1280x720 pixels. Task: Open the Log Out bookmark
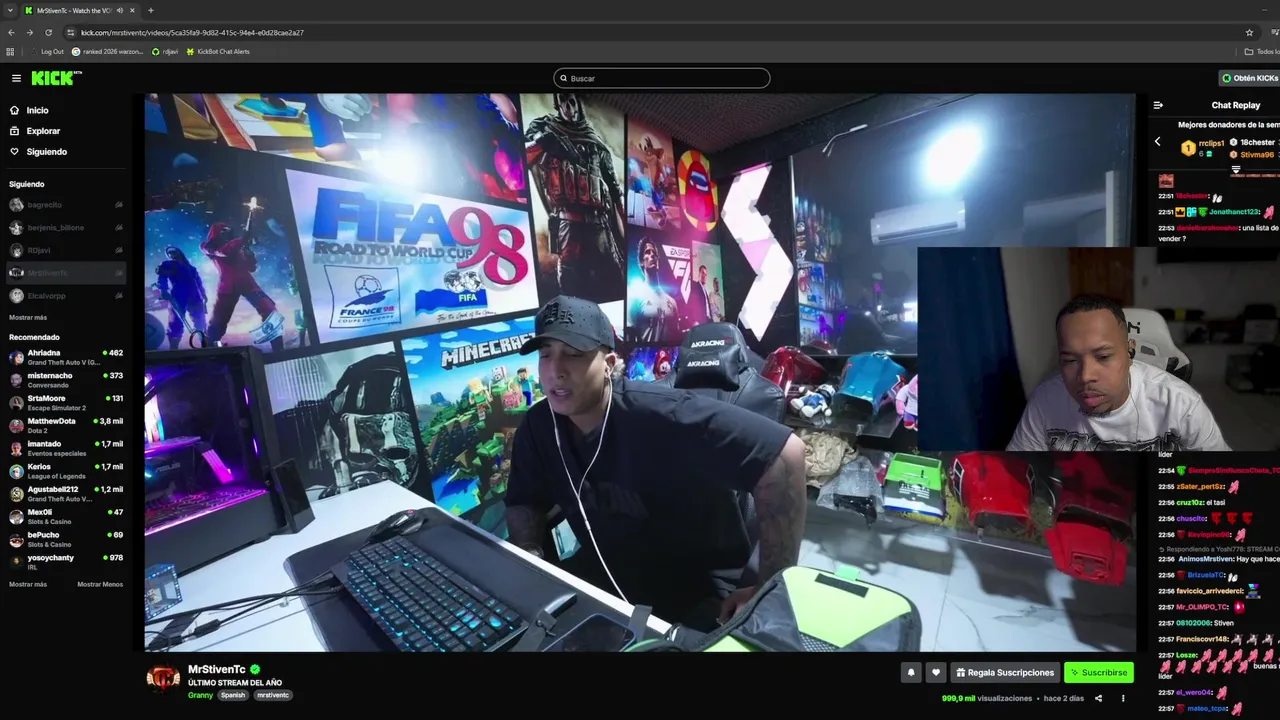coord(47,51)
